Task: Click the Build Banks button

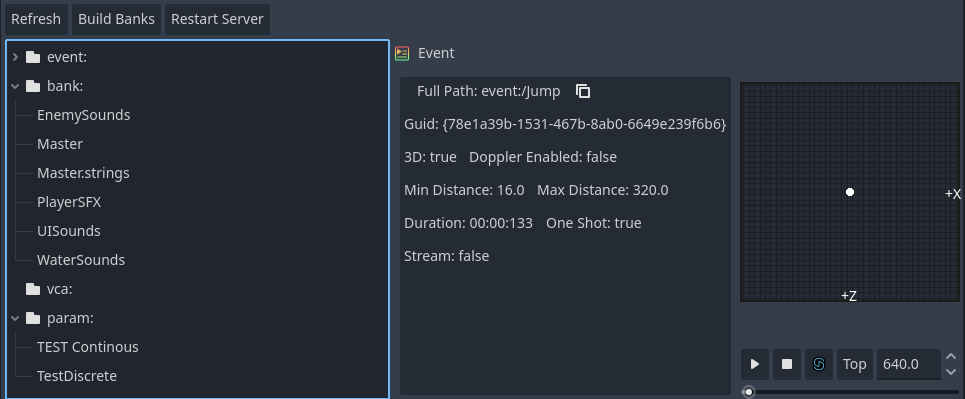Action: [116, 19]
